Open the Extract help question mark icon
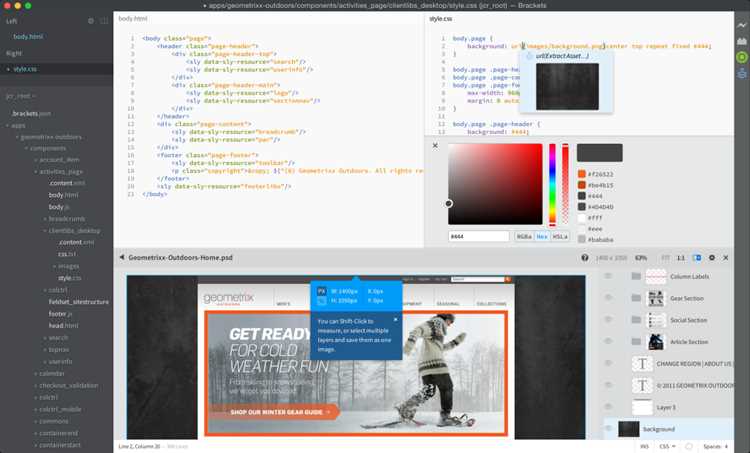Image resolution: width=750 pixels, height=453 pixels. (585, 258)
